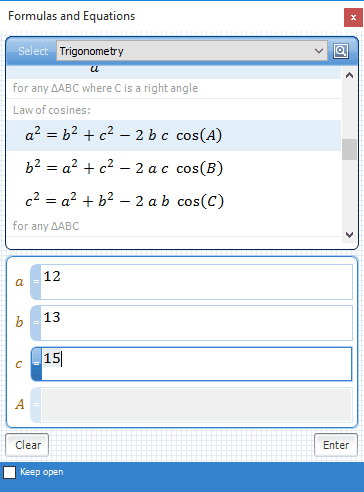The width and height of the screenshot is (364, 492).
Task: Open the Trigonometry category dropdown
Action: pyautogui.click(x=192, y=51)
